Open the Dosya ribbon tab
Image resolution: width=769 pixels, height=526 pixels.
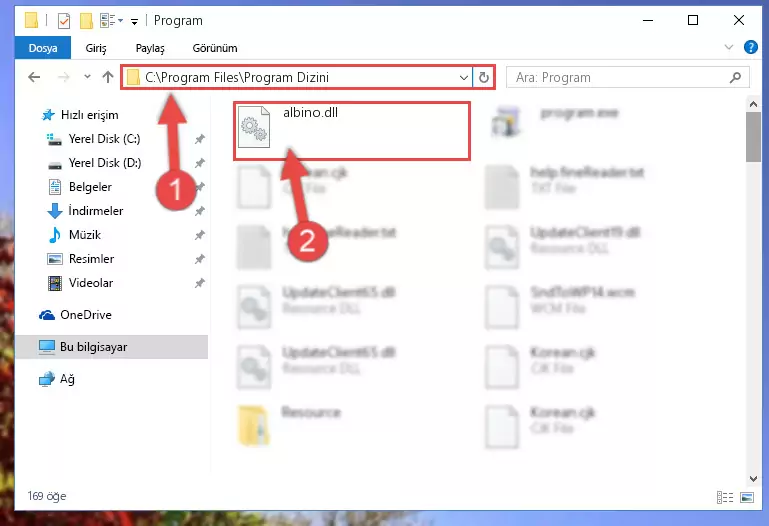[x=43, y=48]
